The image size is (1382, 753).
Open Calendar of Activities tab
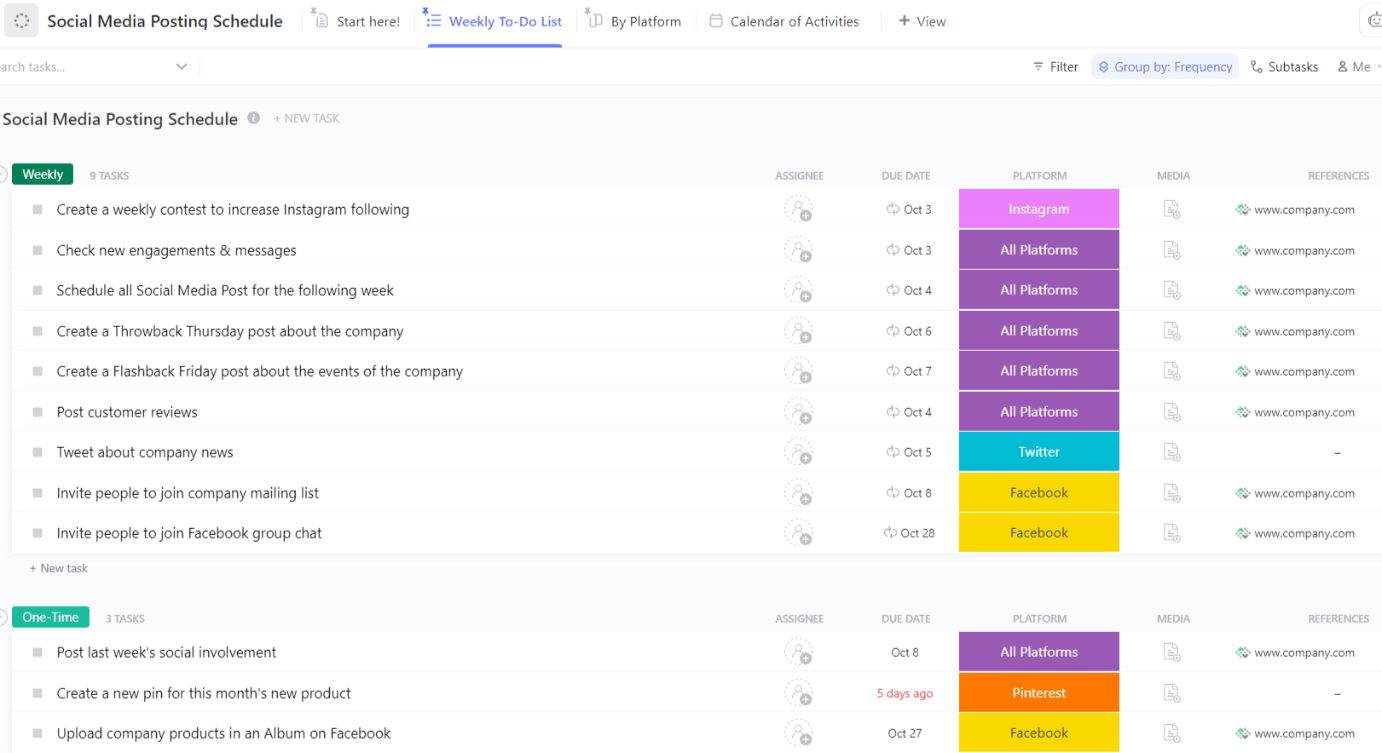tap(784, 21)
